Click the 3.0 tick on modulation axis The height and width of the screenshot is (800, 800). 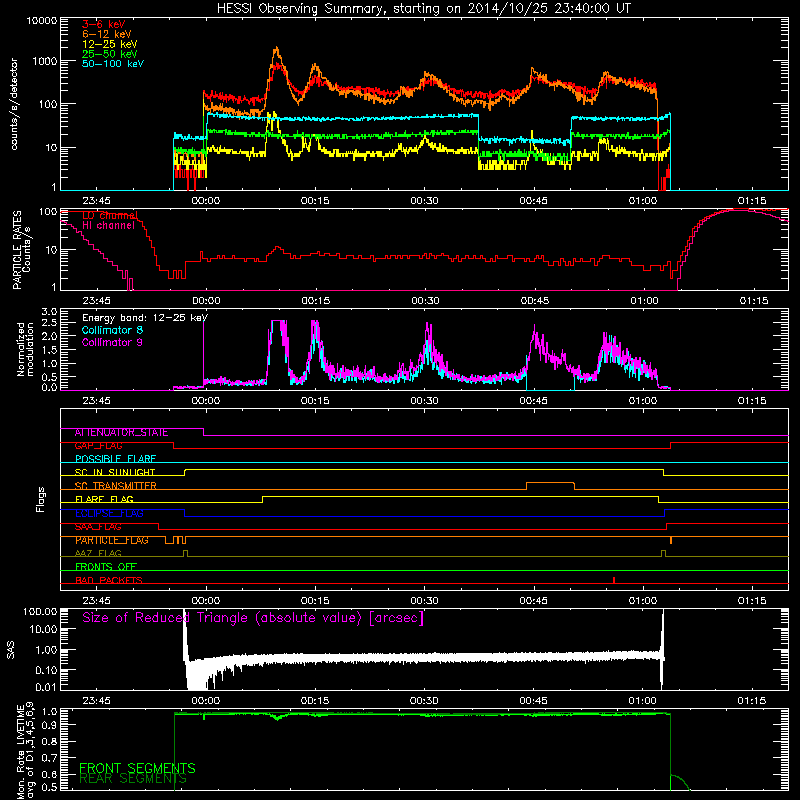tap(49, 312)
